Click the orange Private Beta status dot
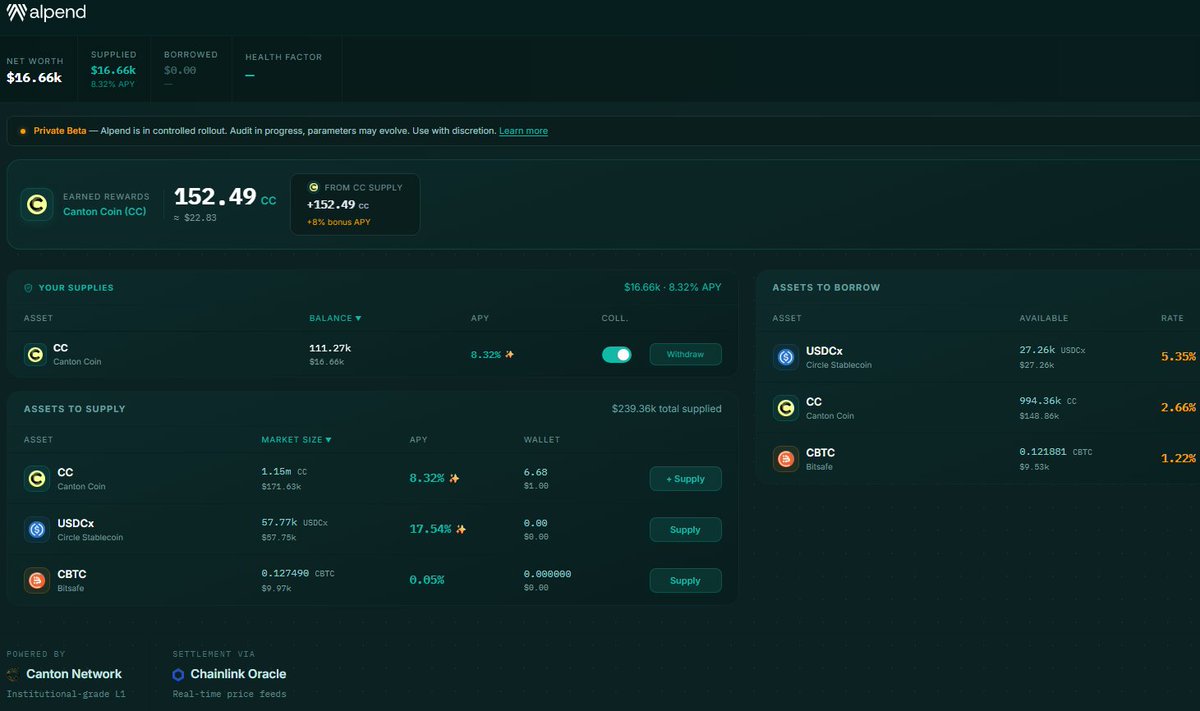Screen dimensions: 1200x711 pos(23,131)
